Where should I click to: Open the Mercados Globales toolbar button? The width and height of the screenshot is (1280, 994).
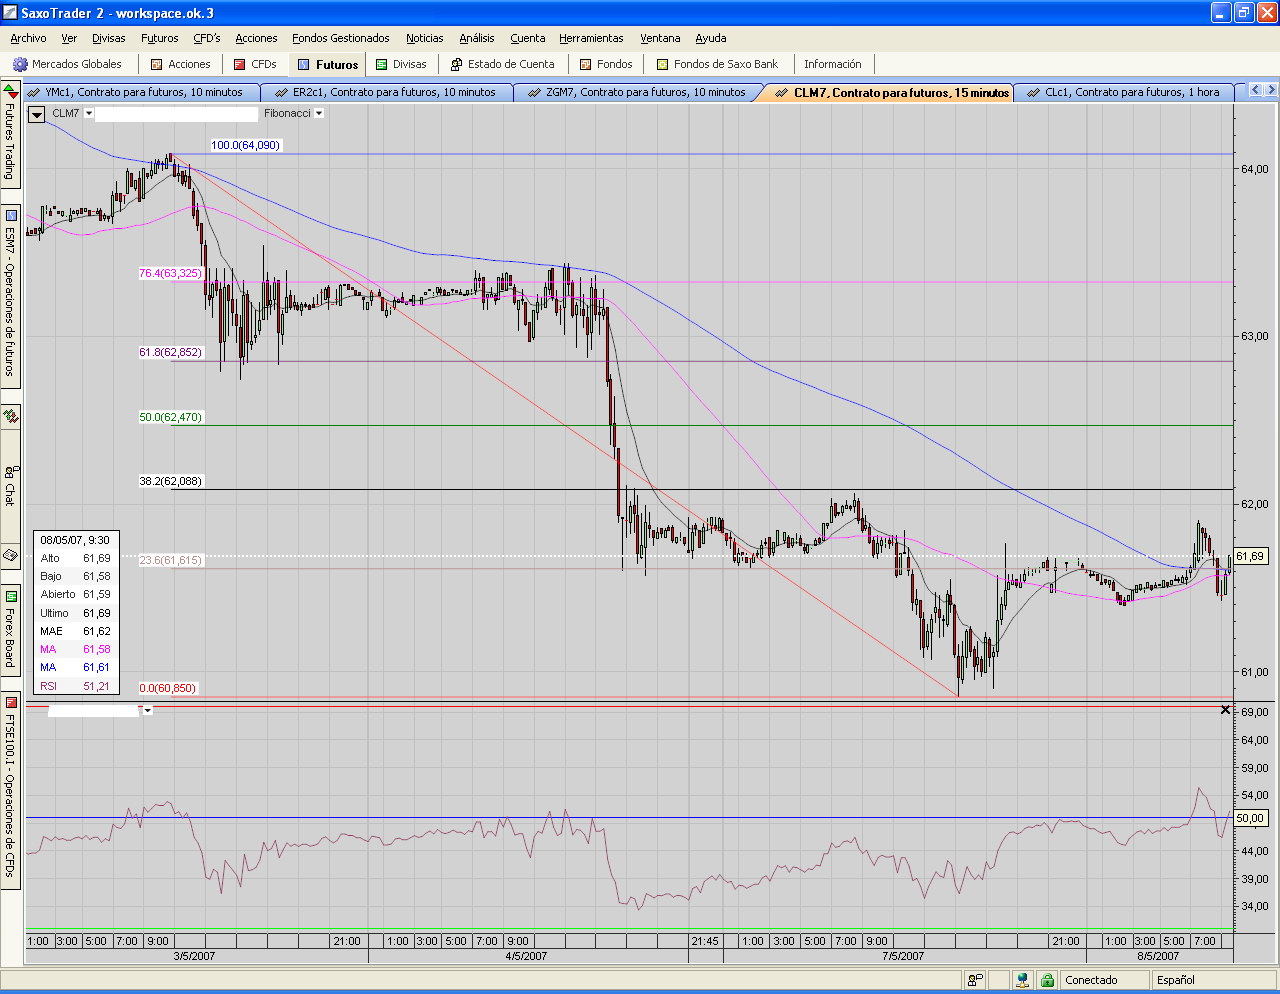point(67,64)
